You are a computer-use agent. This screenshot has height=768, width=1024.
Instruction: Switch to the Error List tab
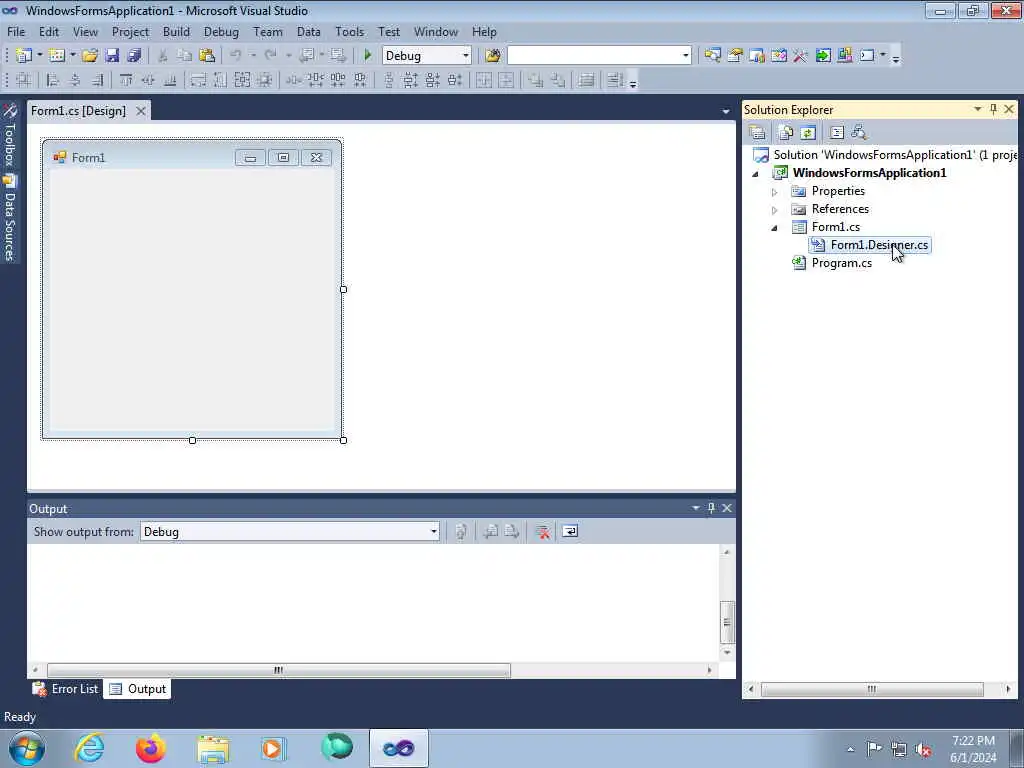tap(65, 689)
